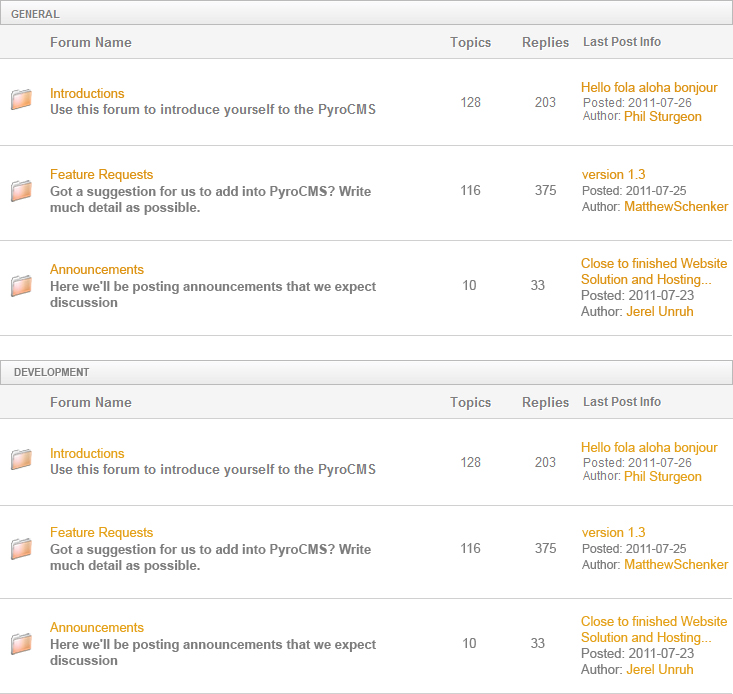Visit Jerel Unruh's profile in Development section
Image resolution: width=733 pixels, height=694 pixels.
659,669
